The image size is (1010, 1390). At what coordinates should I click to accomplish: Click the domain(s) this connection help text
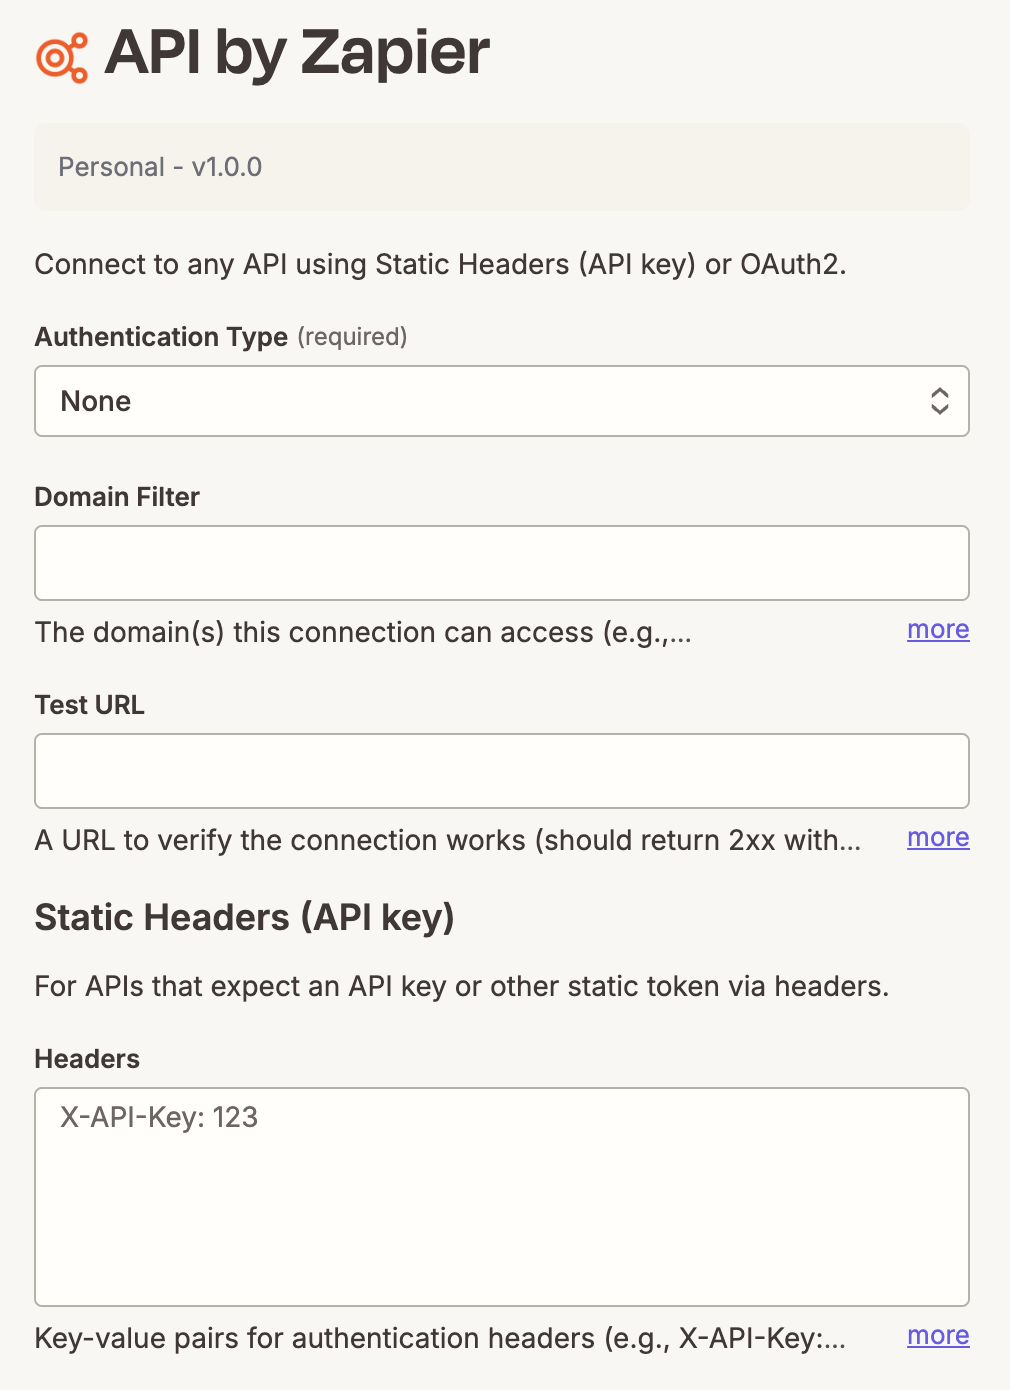(363, 633)
